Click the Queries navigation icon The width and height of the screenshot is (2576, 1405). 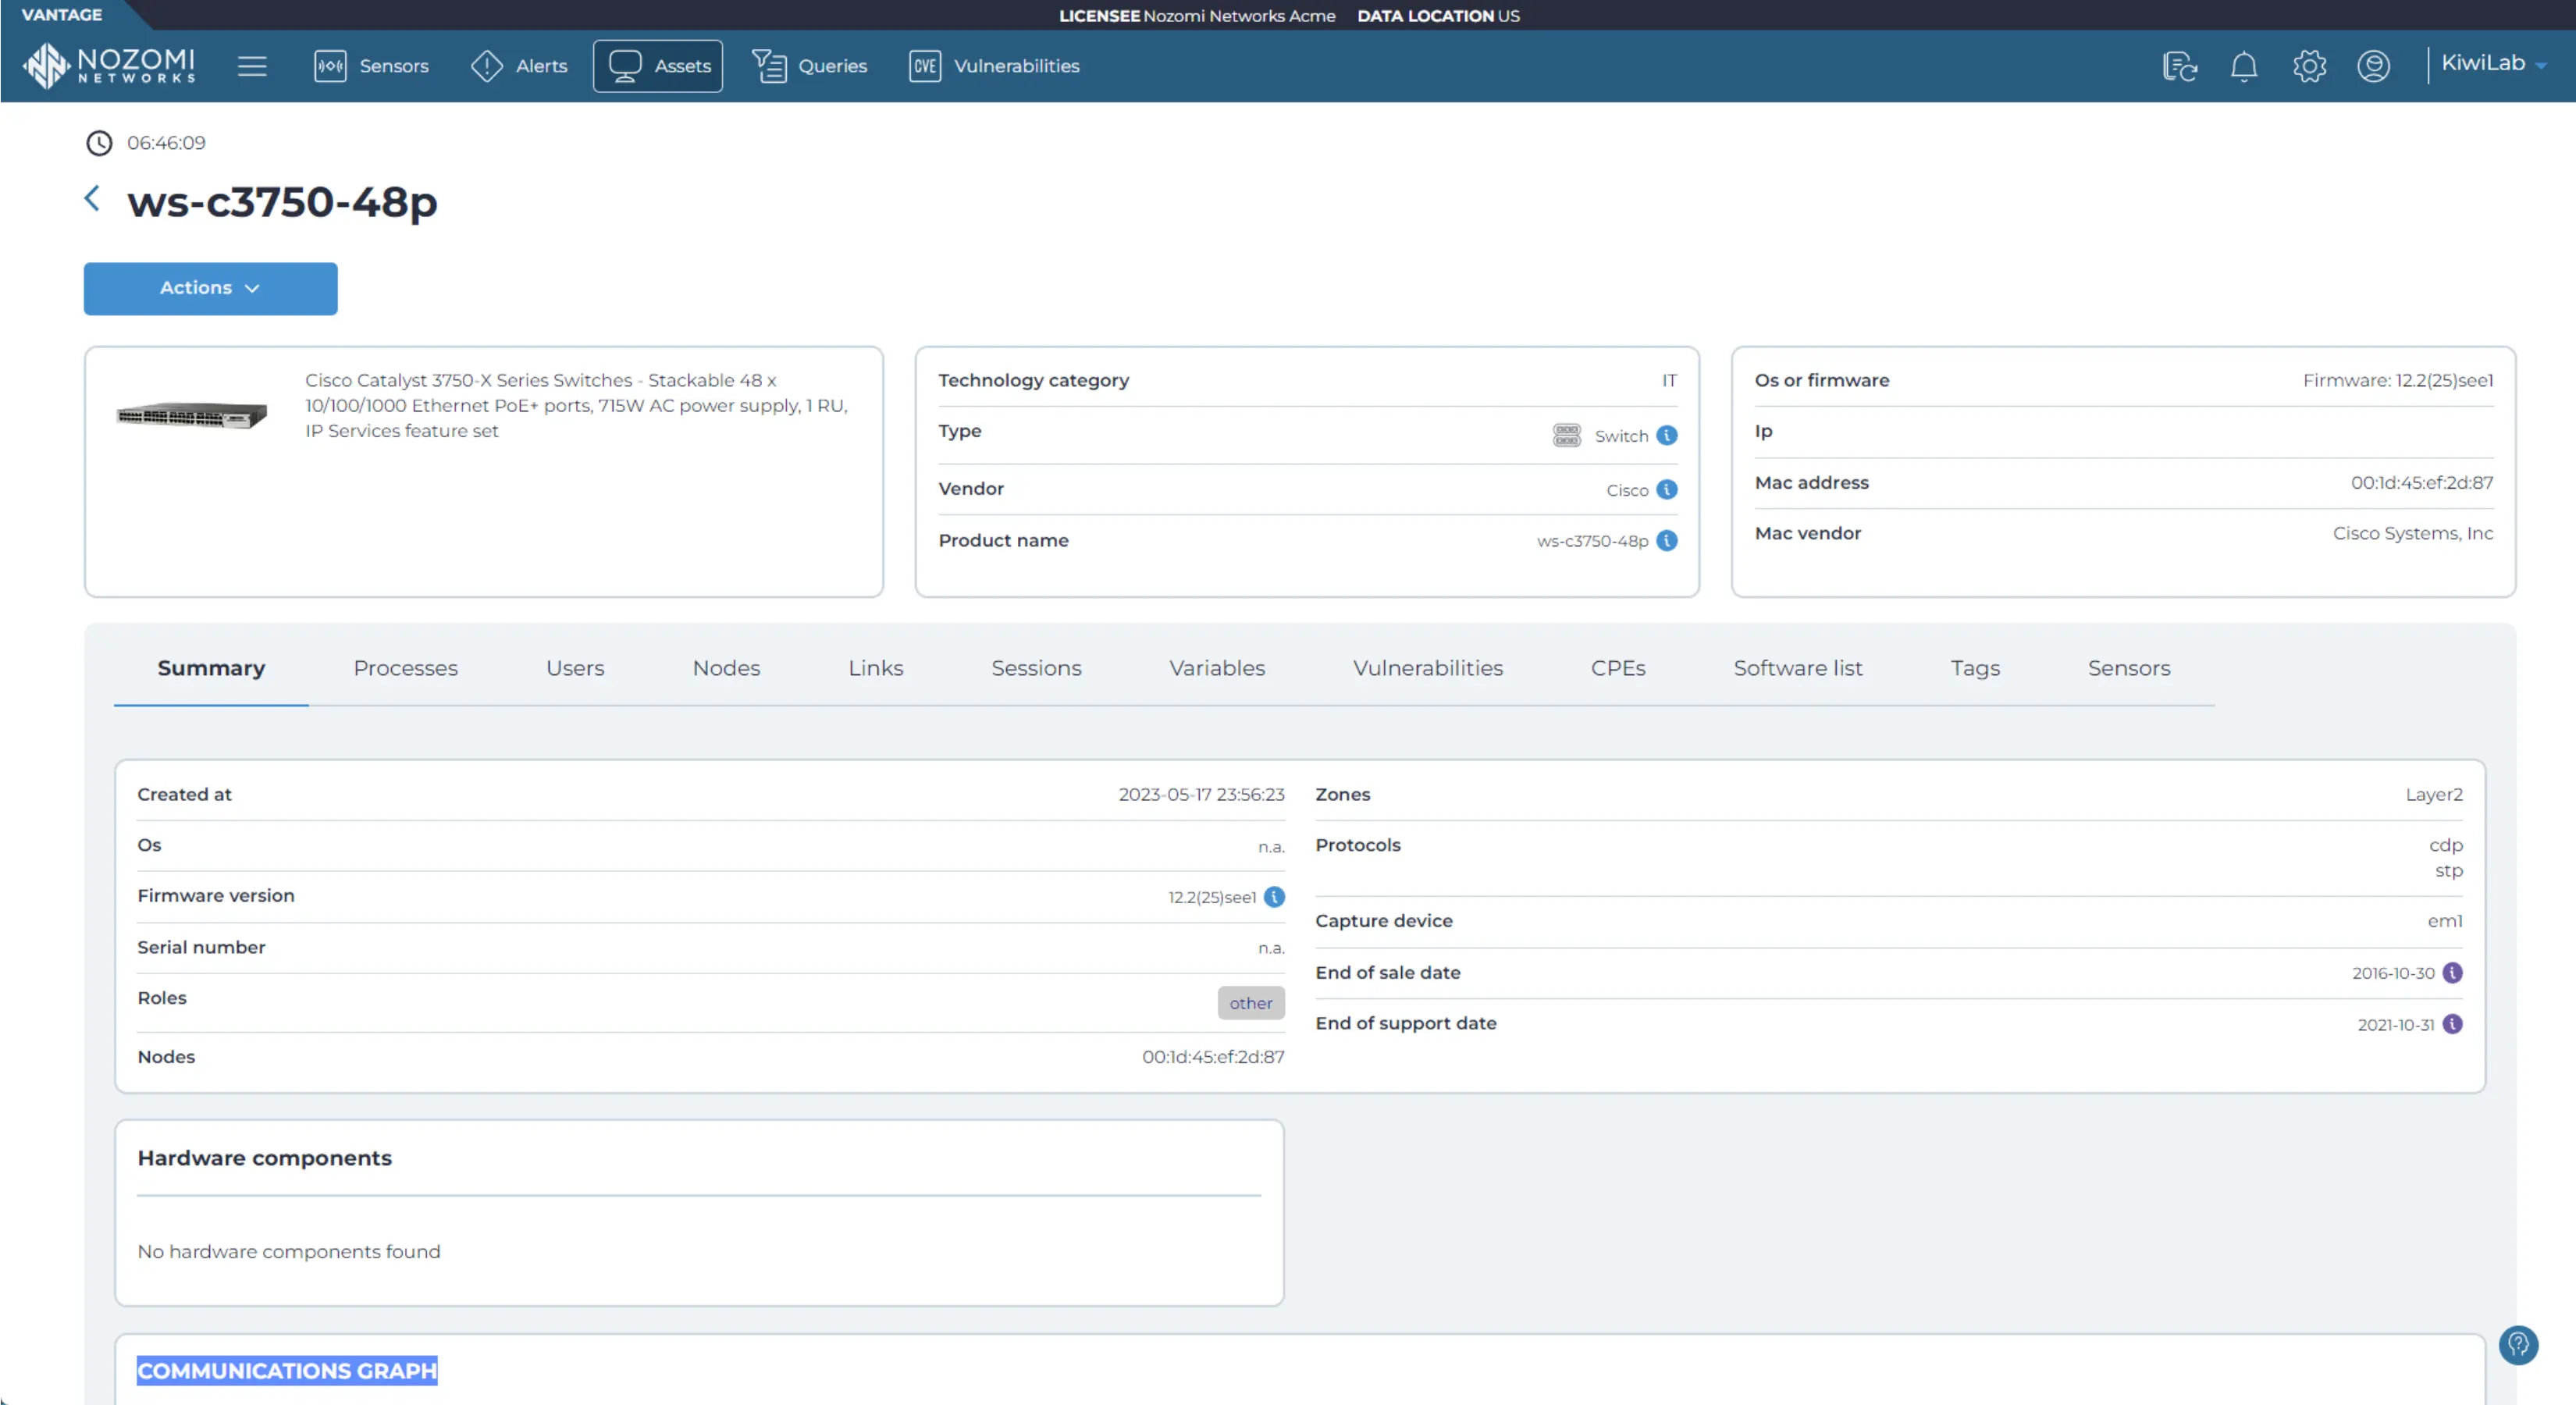(x=770, y=66)
